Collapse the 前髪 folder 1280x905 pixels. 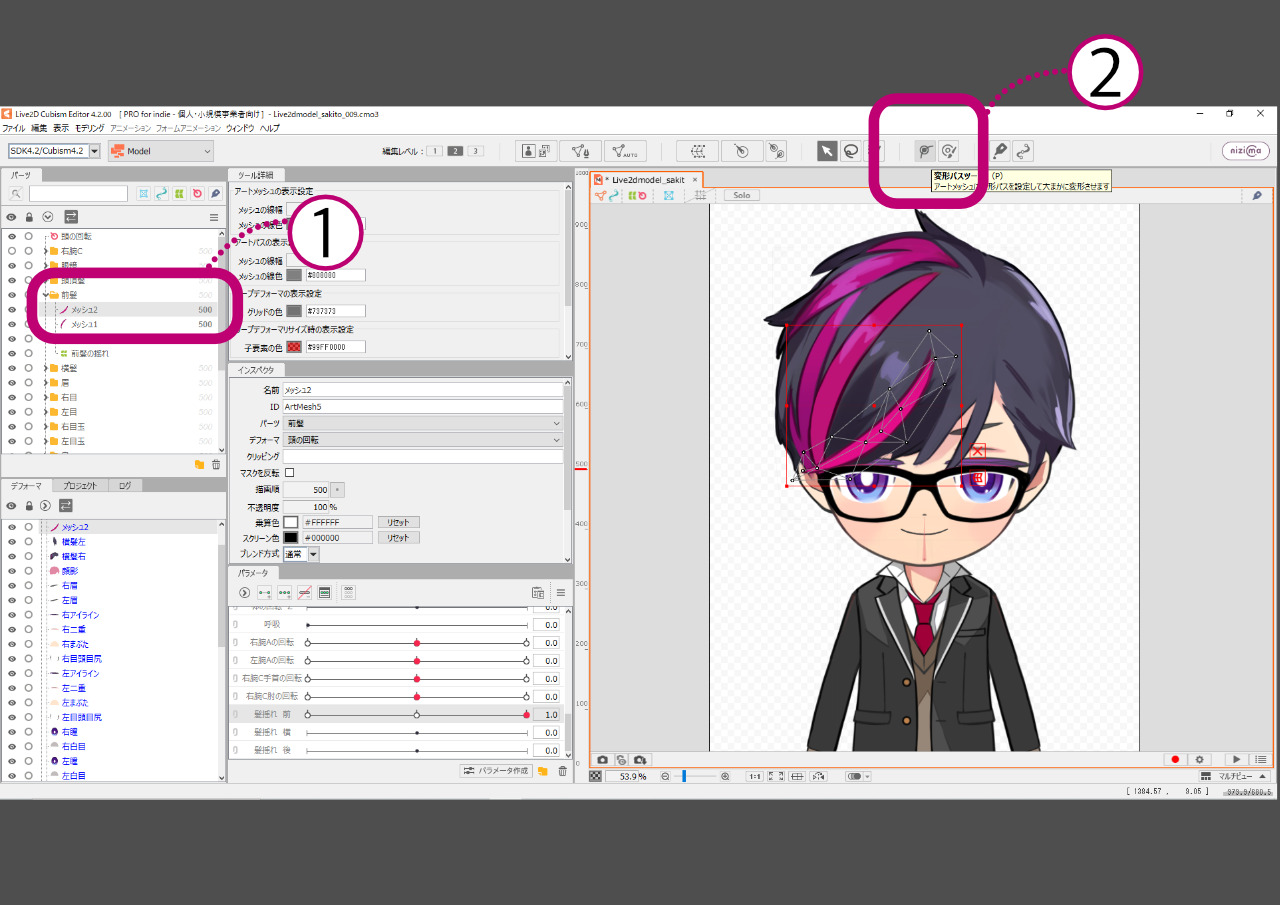coord(46,295)
